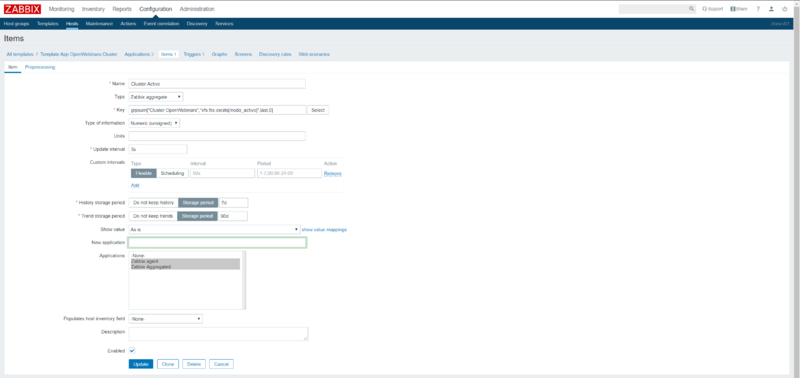Viewport: 800px width, 378px height.
Task: Select the Item tab
Action: 13,67
